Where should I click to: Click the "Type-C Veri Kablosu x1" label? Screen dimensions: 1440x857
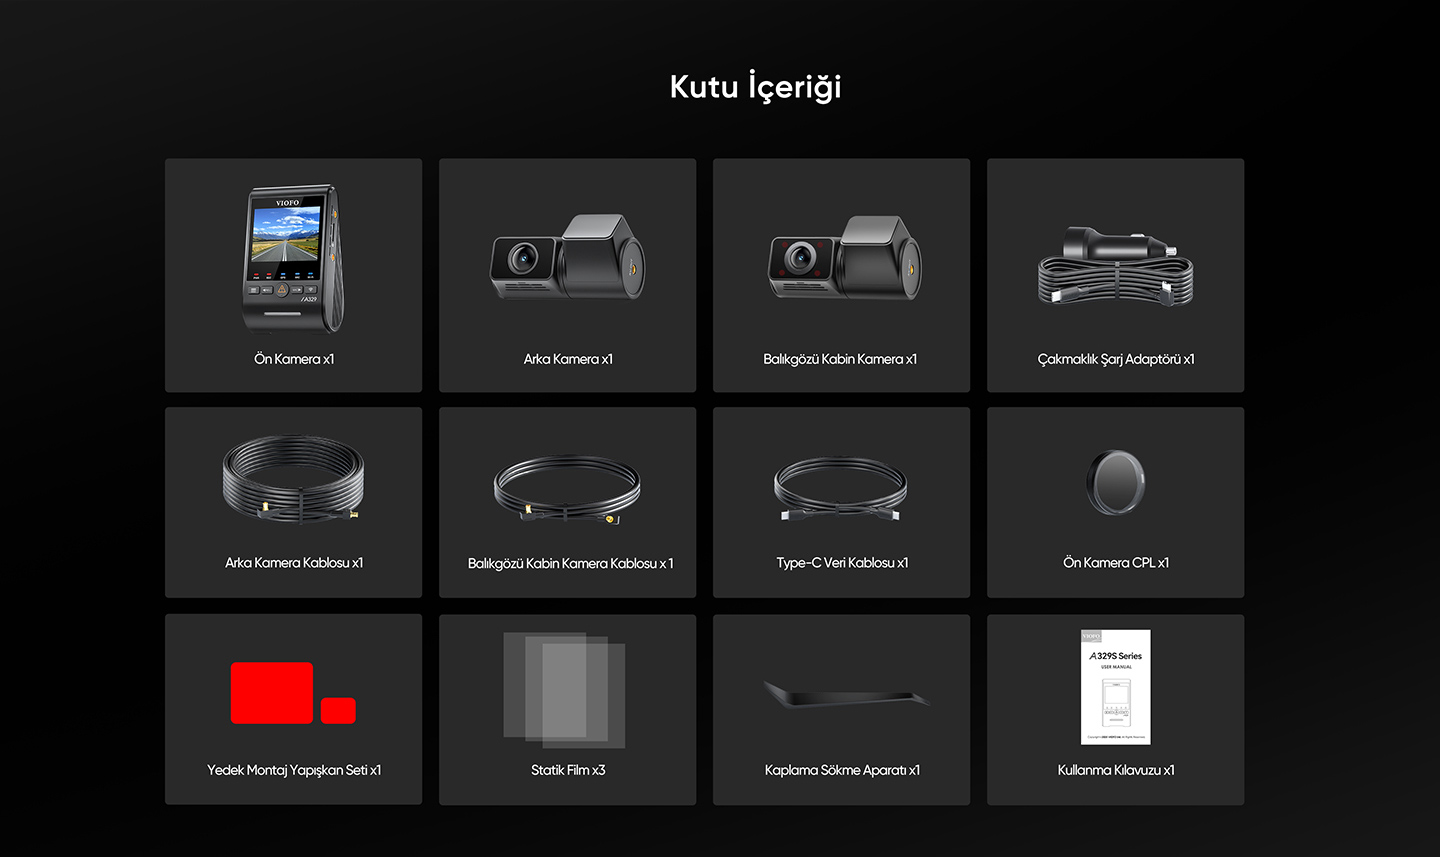(x=842, y=563)
